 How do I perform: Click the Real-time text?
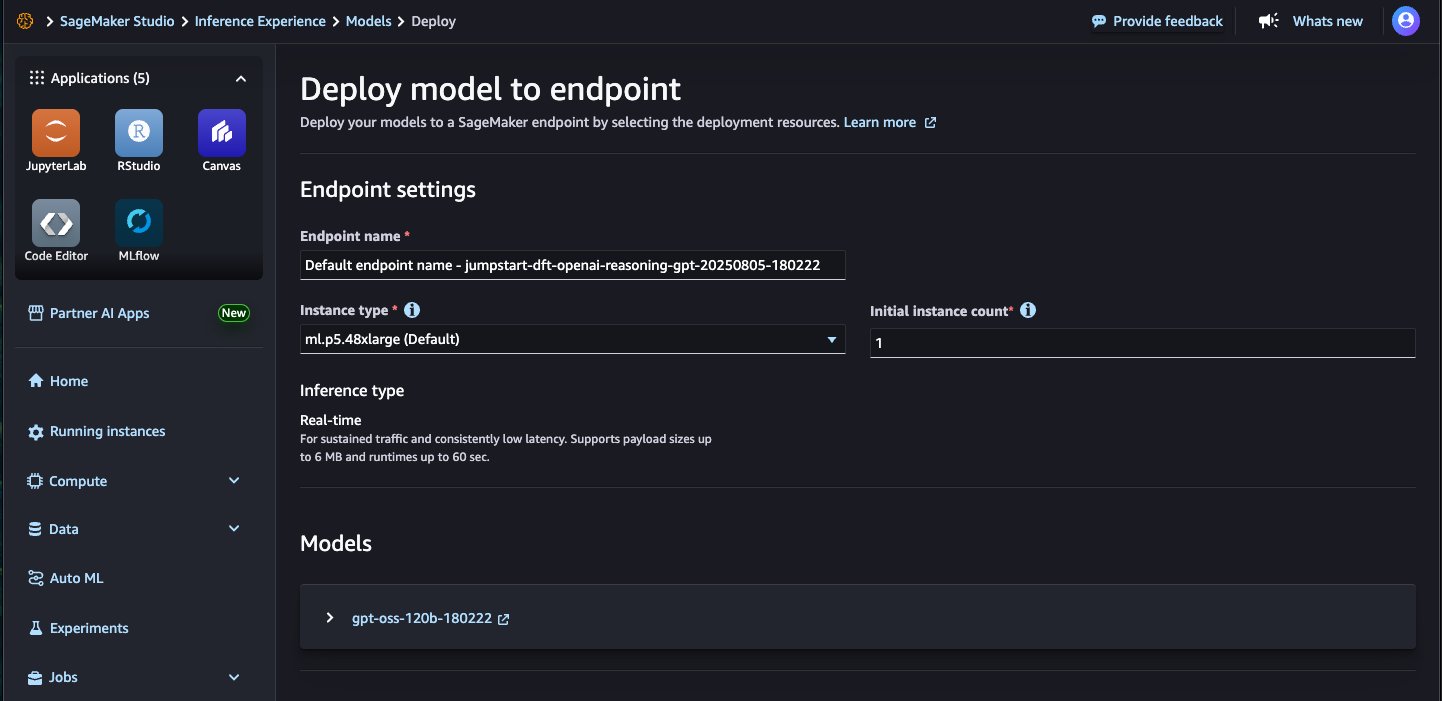pos(331,420)
